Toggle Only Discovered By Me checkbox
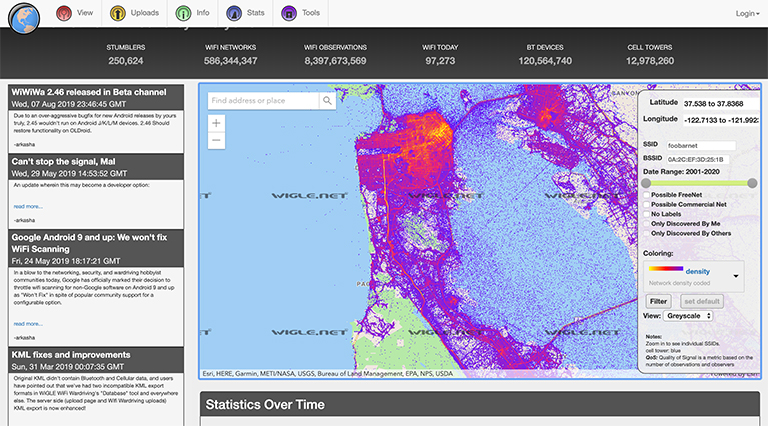Image resolution: width=768 pixels, height=426 pixels. pos(645,223)
